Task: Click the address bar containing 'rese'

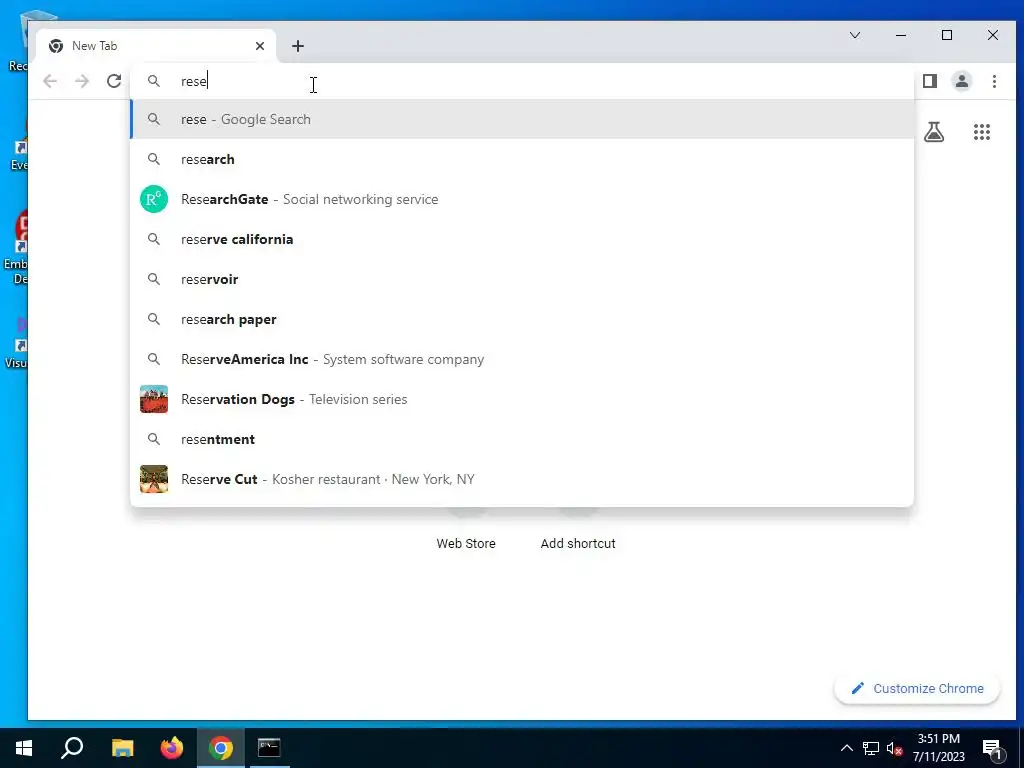Action: click(522, 81)
